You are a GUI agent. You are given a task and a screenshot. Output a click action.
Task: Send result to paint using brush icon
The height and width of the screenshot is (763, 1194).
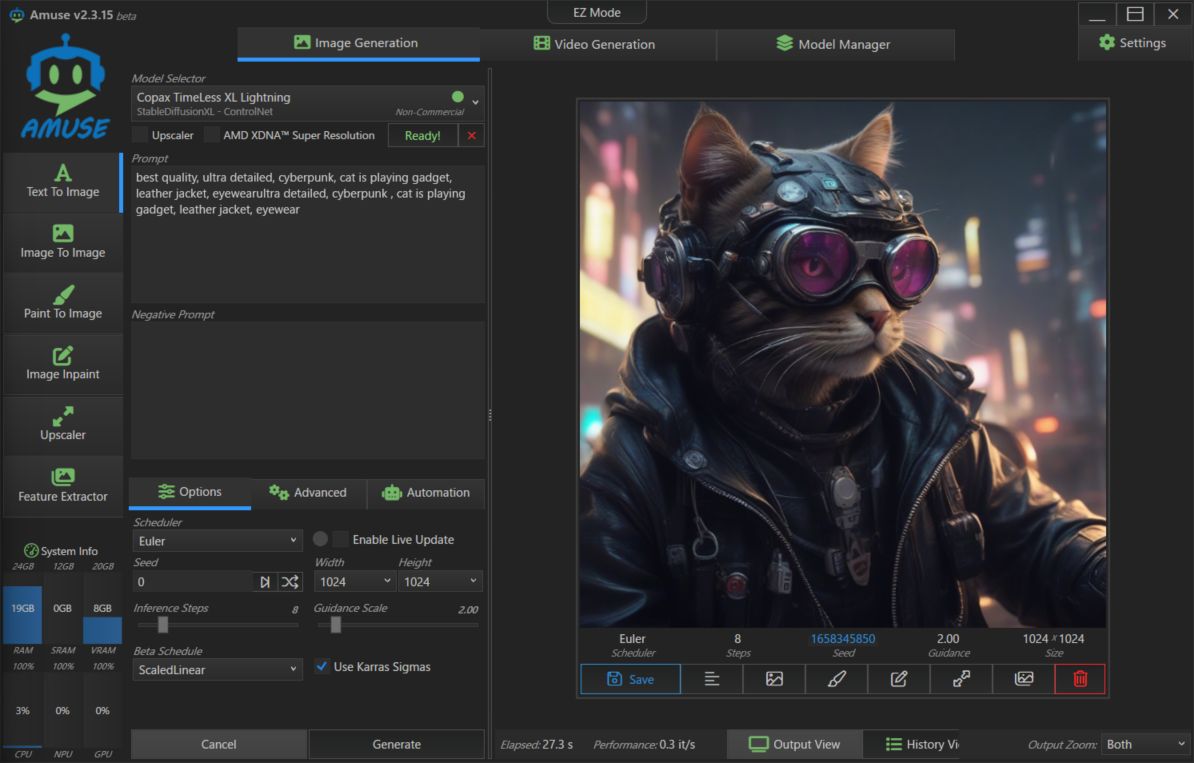[837, 679]
